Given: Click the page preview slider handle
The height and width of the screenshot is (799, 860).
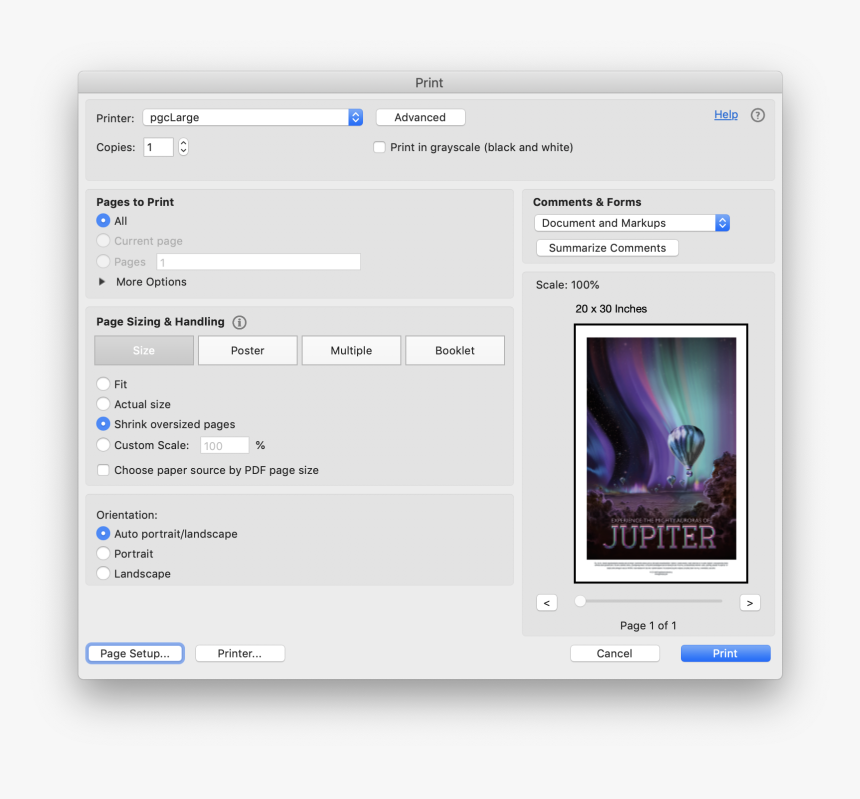Looking at the screenshot, I should [580, 602].
